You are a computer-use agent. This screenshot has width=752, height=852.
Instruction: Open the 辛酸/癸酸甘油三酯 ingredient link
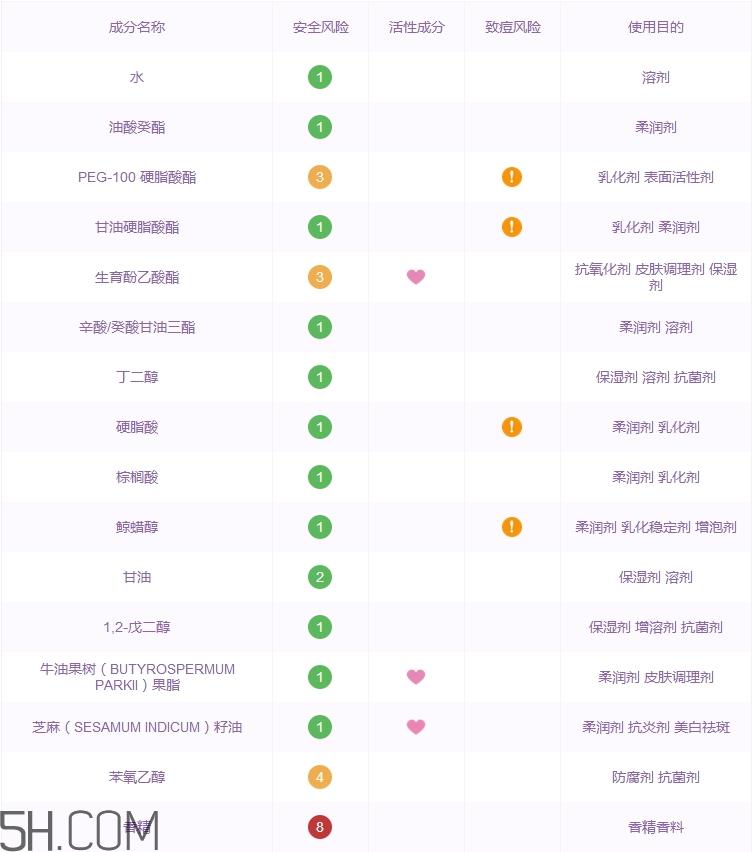(137, 327)
